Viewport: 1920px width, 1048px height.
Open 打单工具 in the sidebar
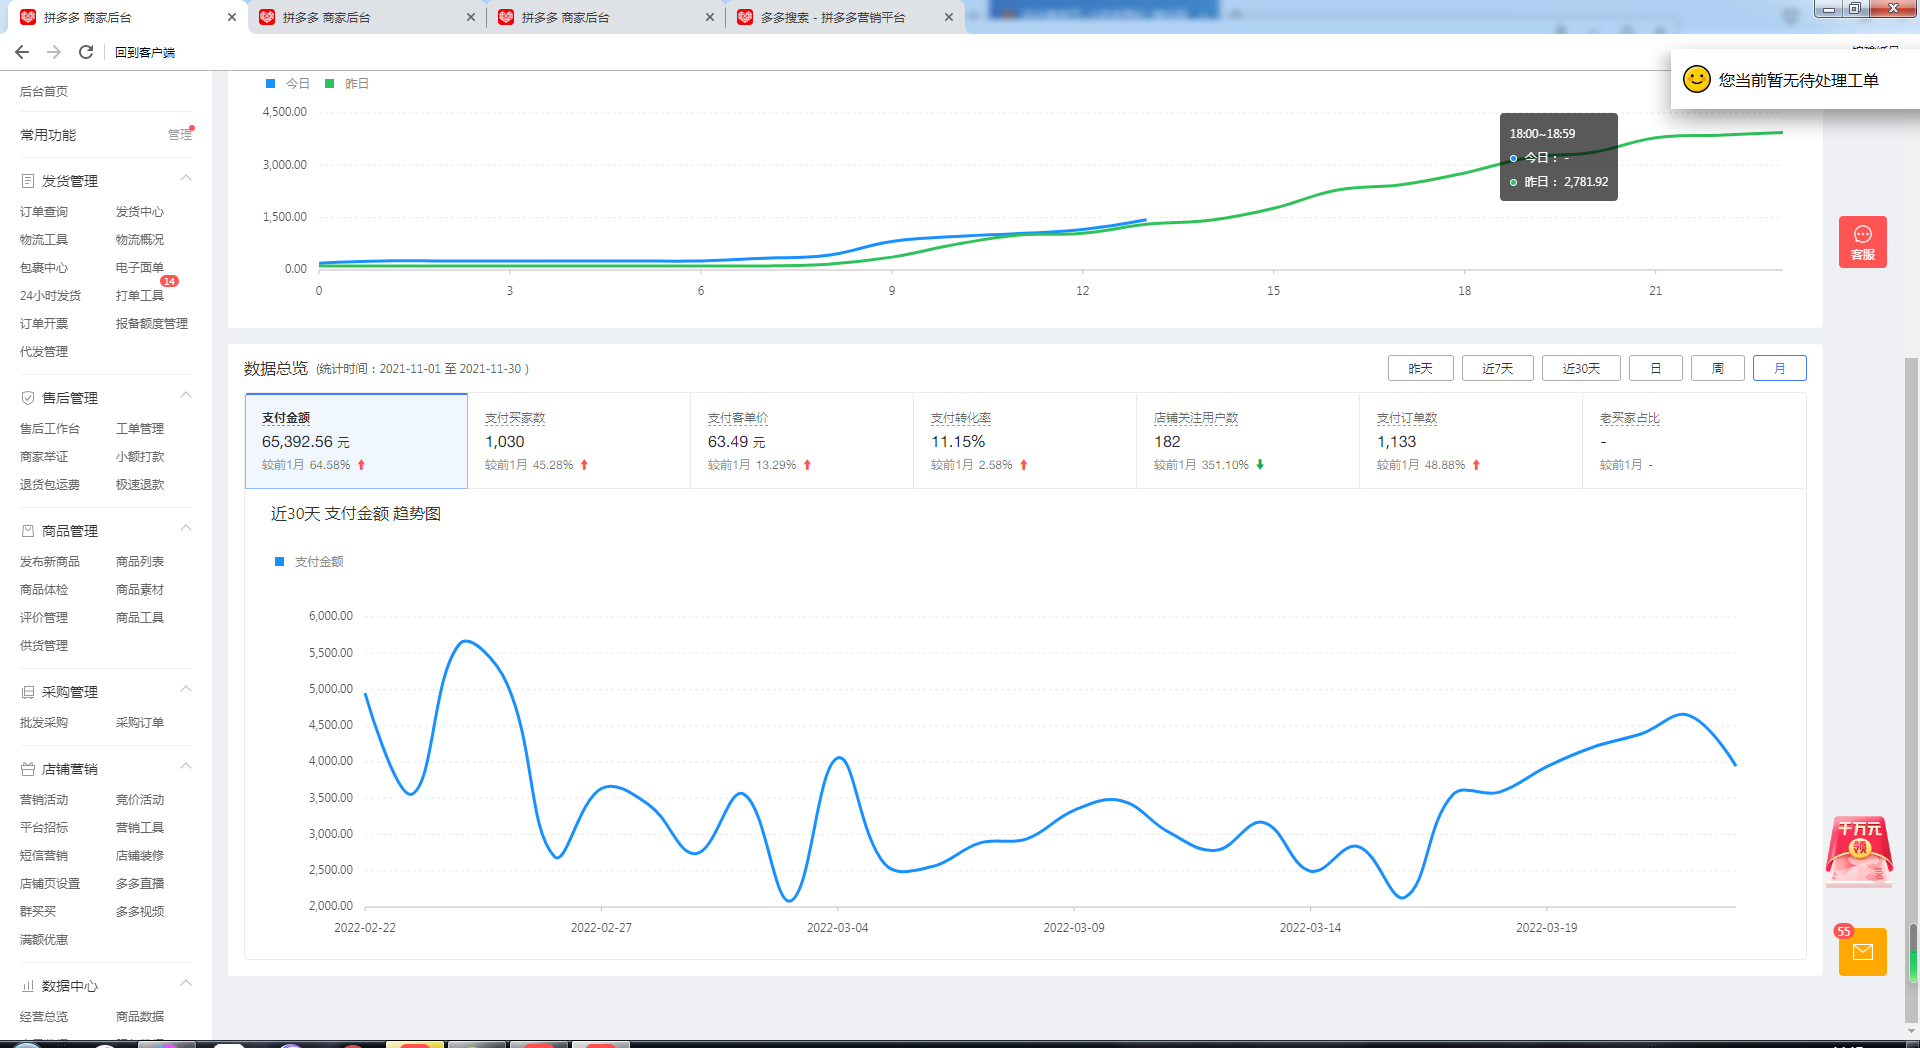click(140, 296)
